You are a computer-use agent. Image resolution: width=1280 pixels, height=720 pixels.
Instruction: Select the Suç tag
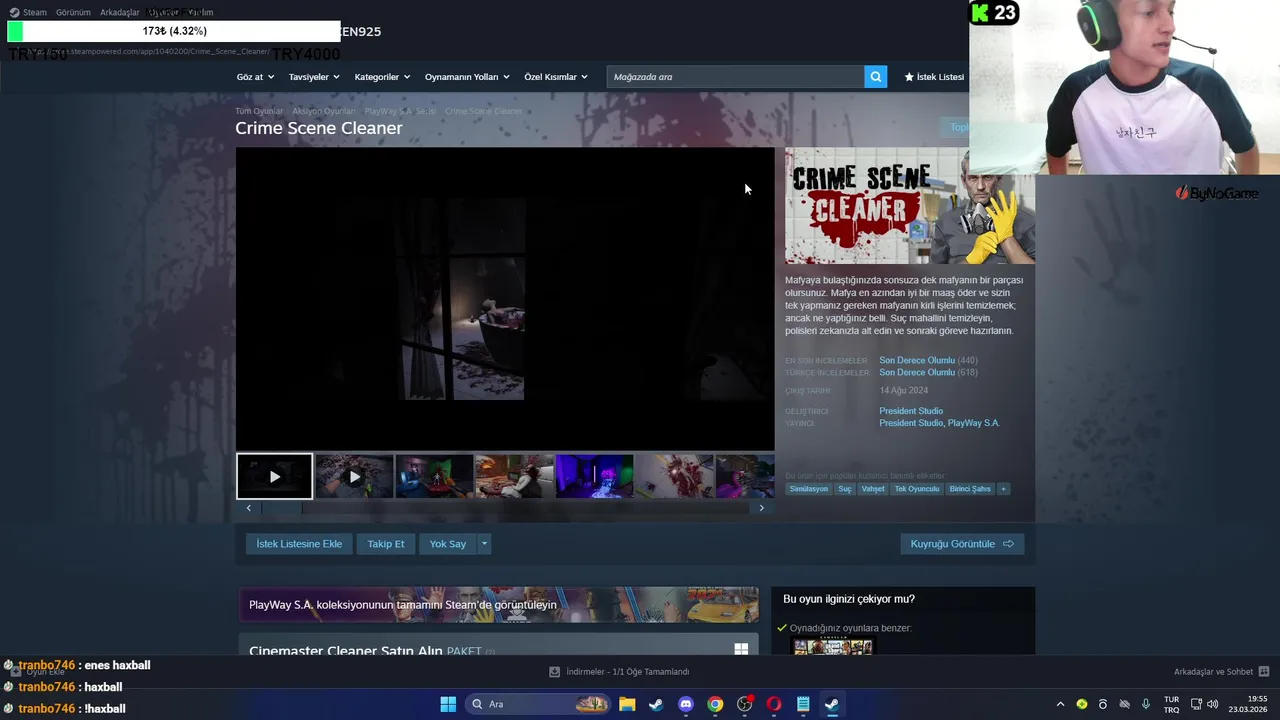(x=845, y=489)
